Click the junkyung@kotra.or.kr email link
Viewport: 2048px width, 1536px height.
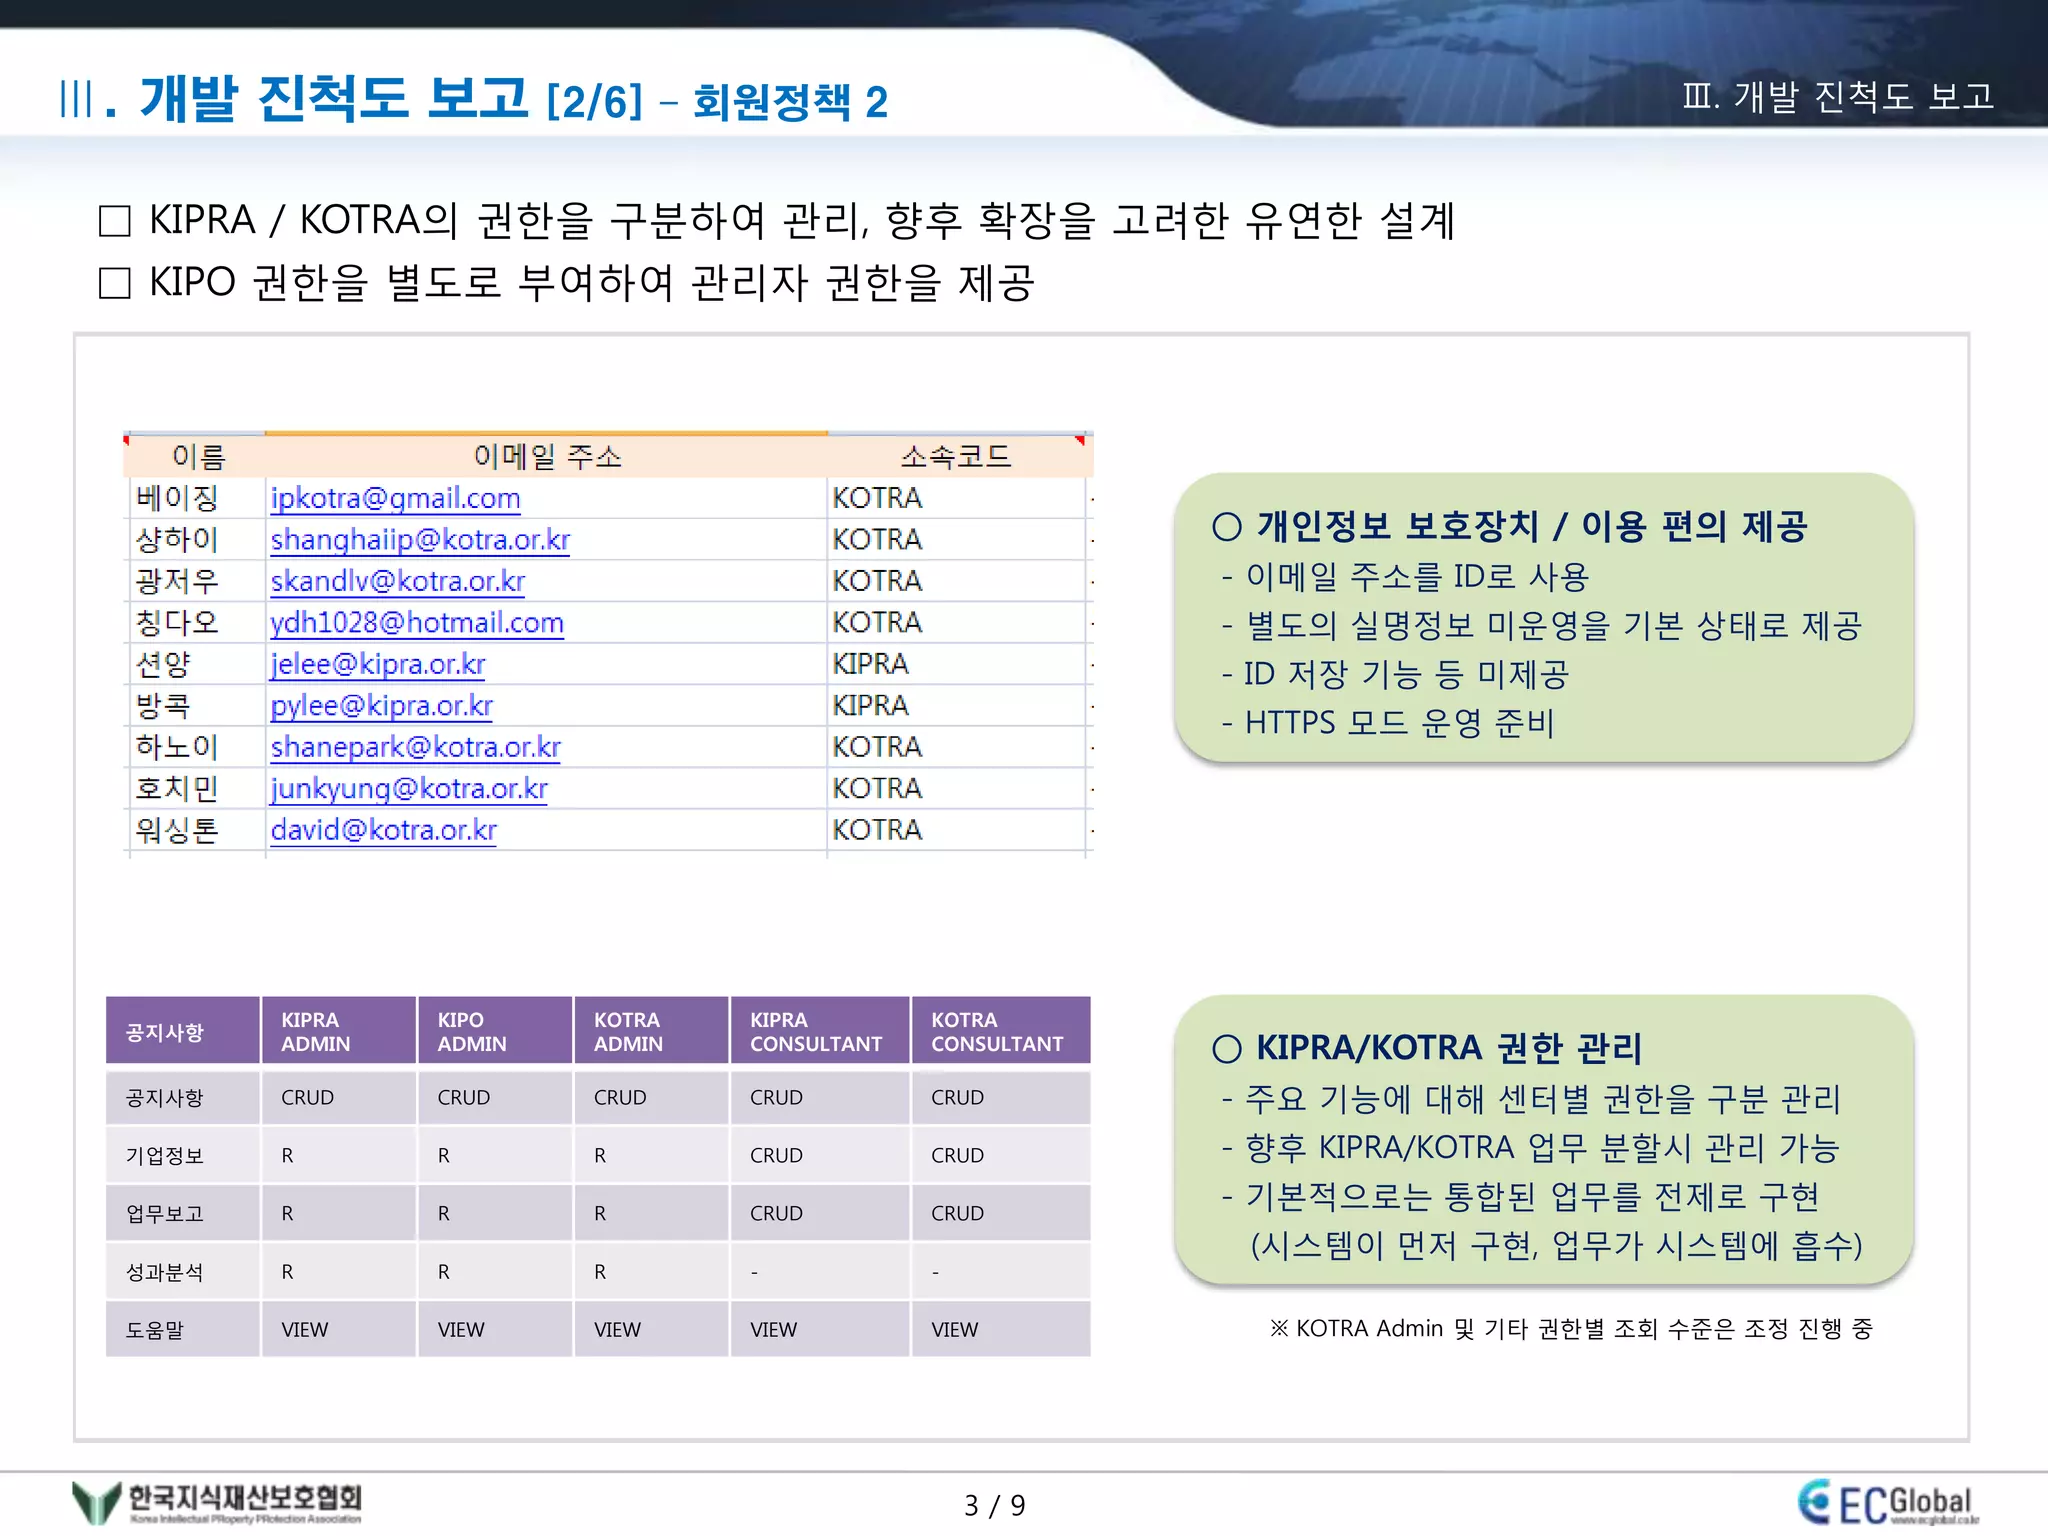409,789
